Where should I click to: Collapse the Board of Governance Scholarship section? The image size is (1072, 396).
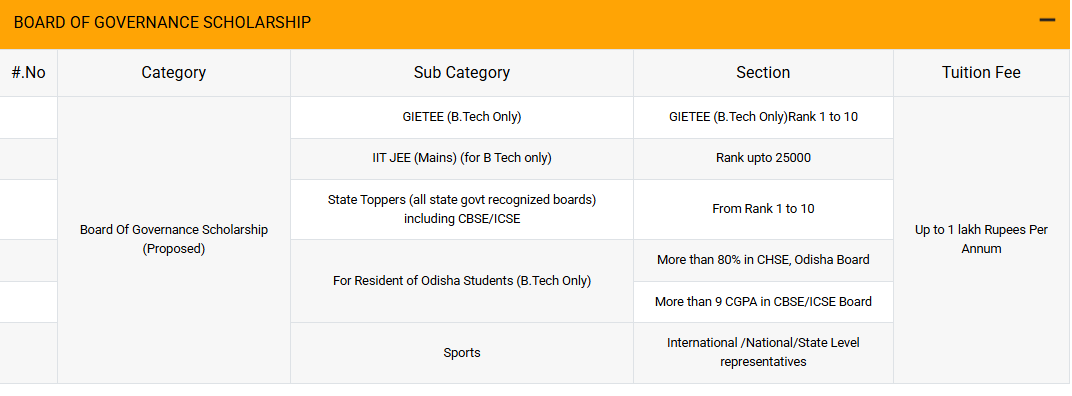[x=1047, y=21]
